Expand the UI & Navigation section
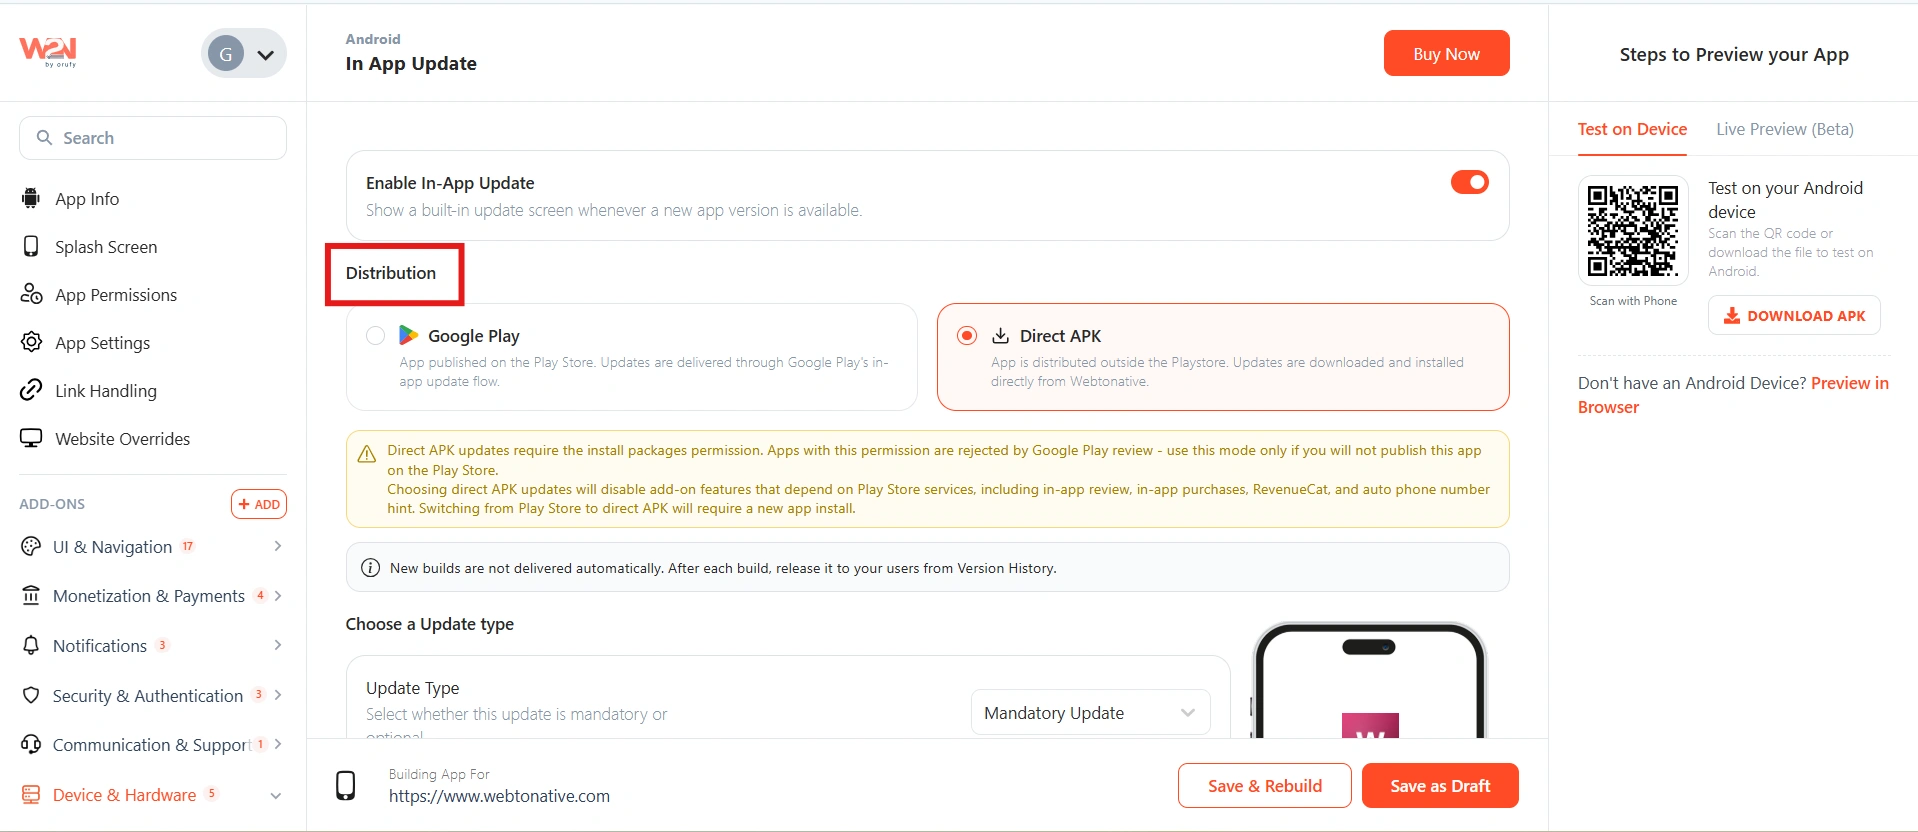 pyautogui.click(x=152, y=547)
